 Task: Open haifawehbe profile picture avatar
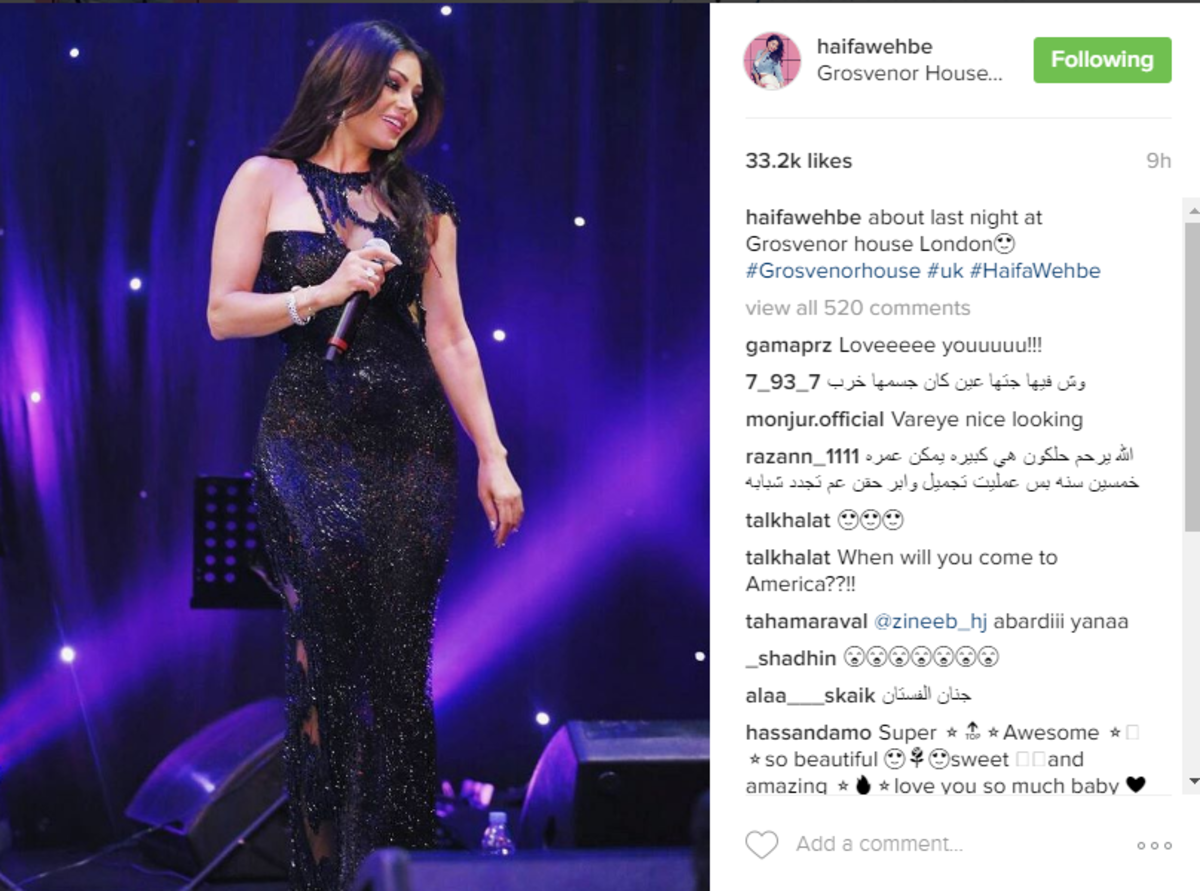(772, 60)
